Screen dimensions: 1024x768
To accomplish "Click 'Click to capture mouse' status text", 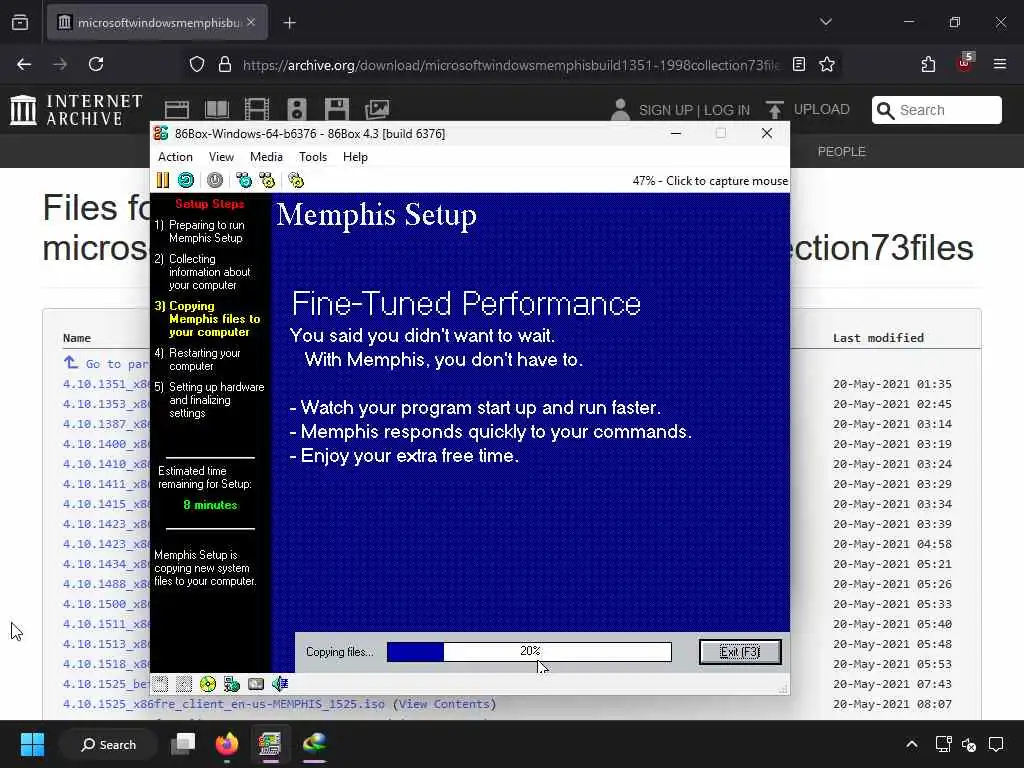I will [x=727, y=181].
